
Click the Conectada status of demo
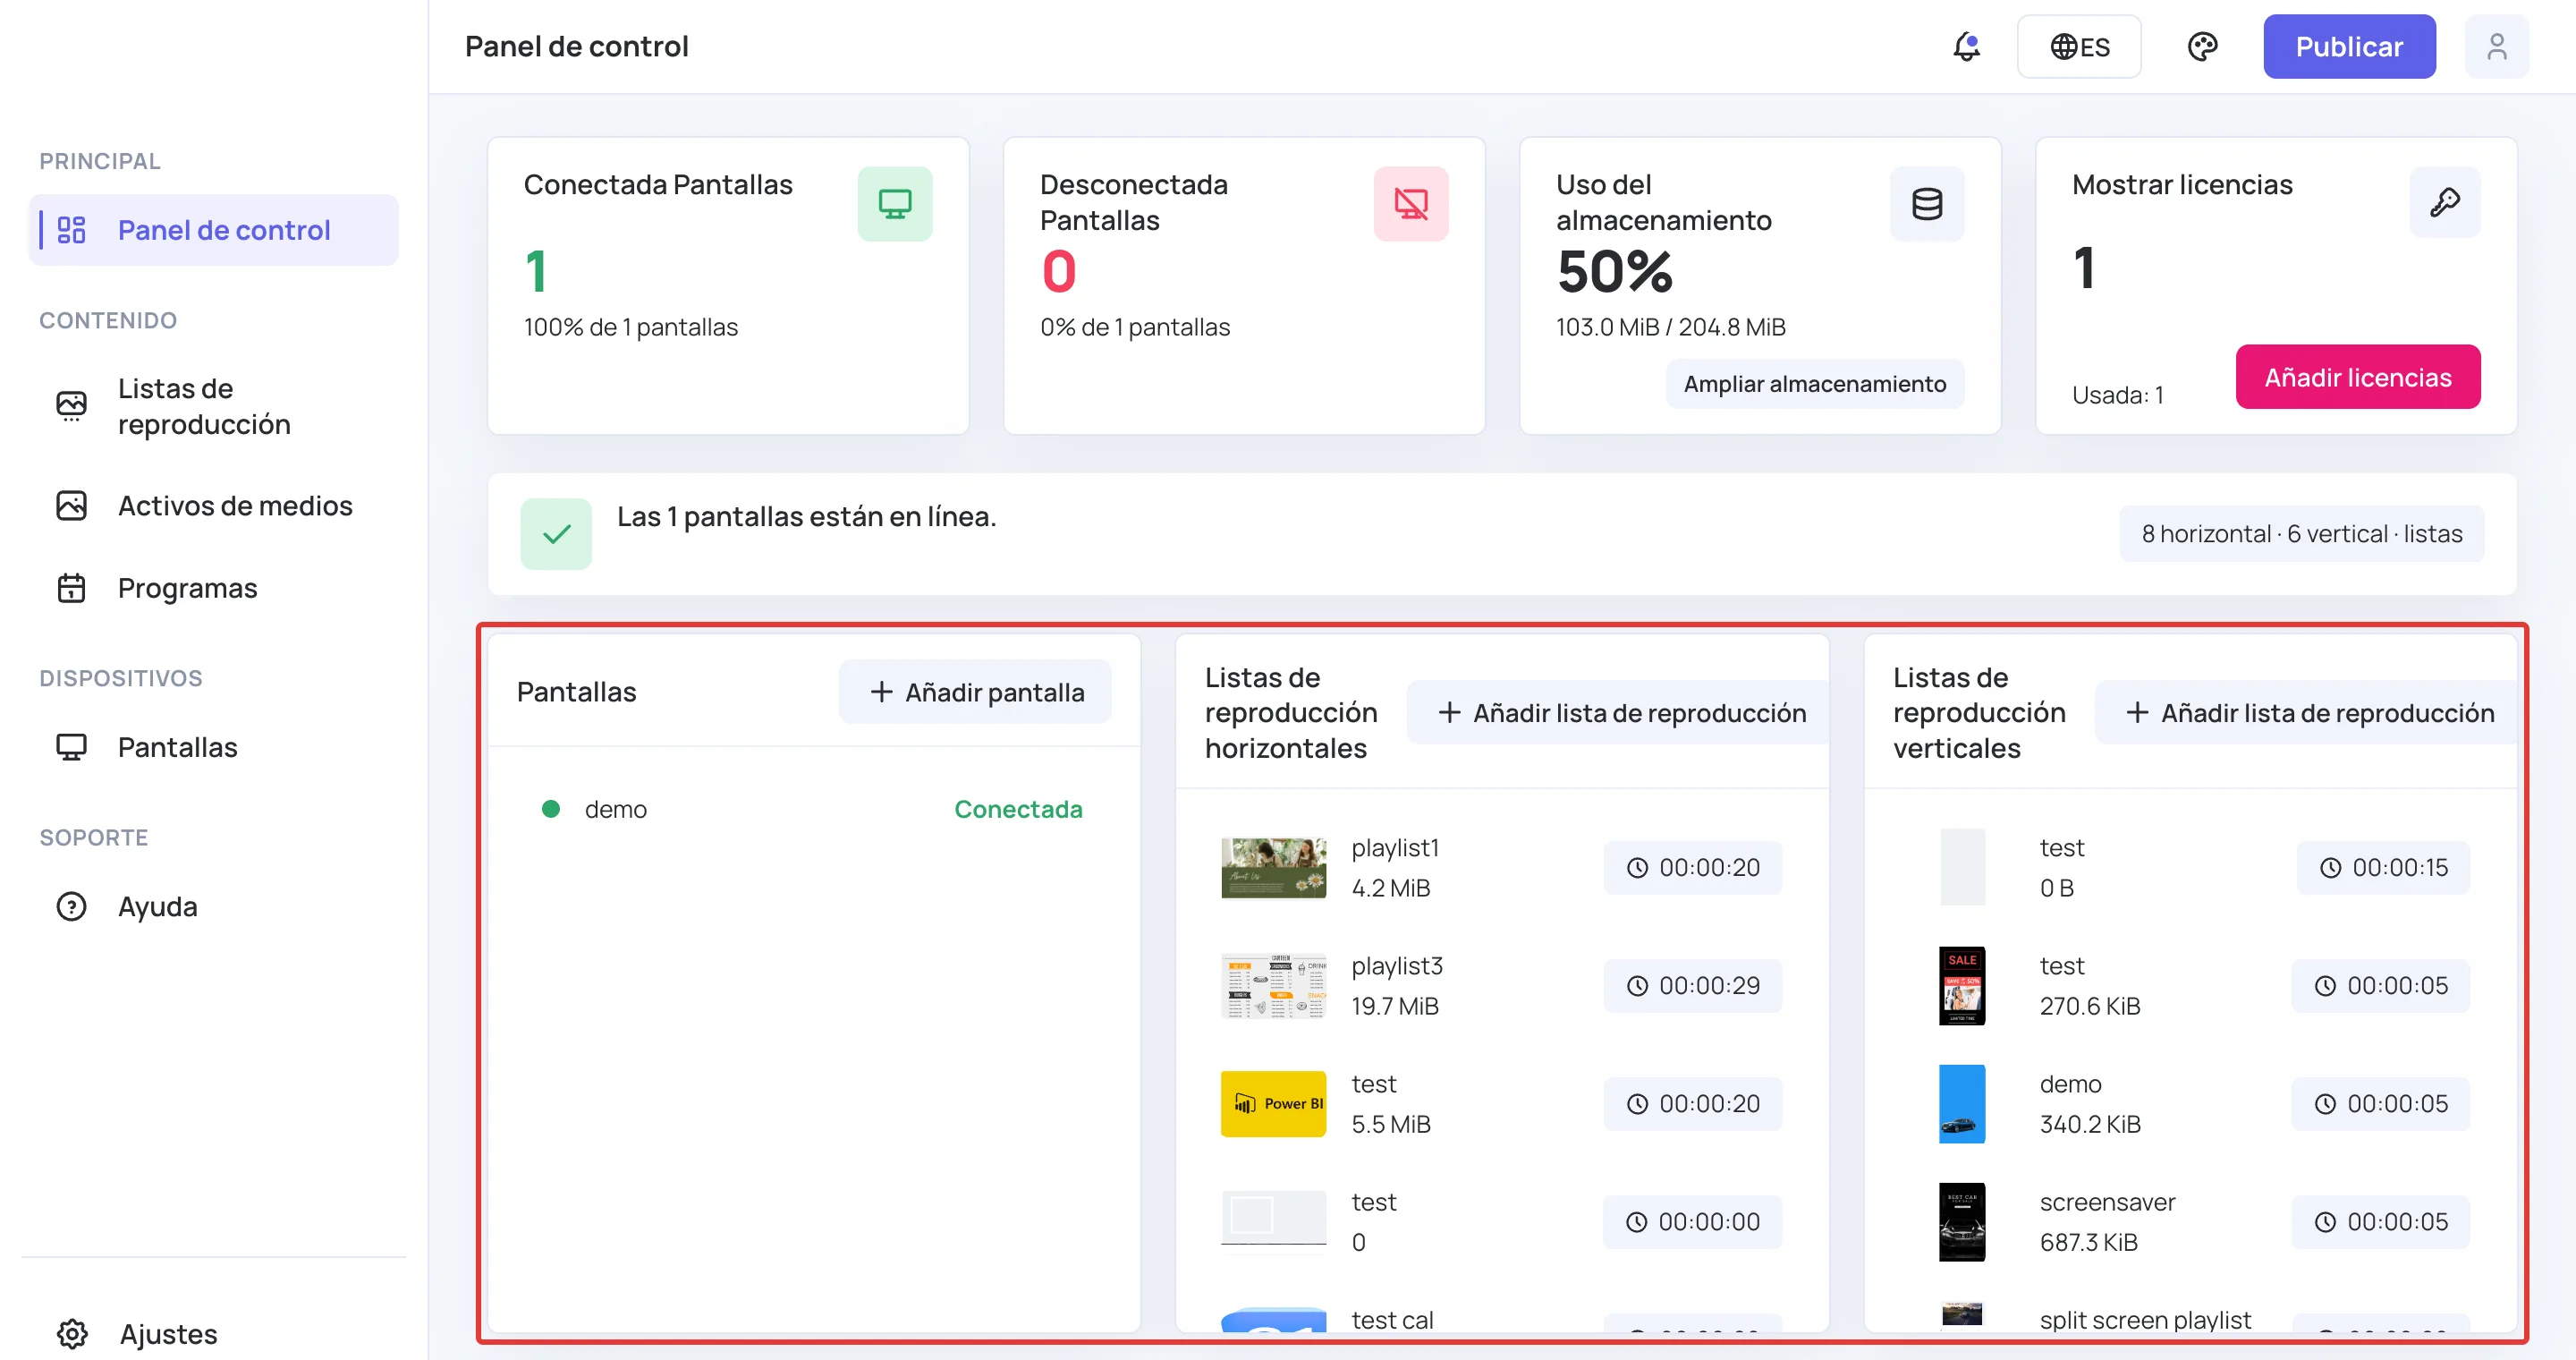1018,809
